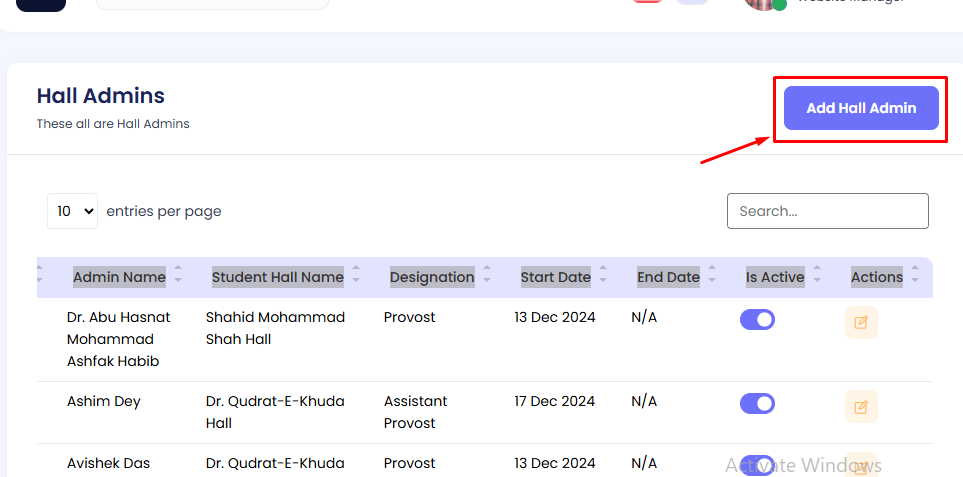This screenshot has width=963, height=477.
Task: Click the Add Hall Admin button
Action: pyautogui.click(x=860, y=108)
